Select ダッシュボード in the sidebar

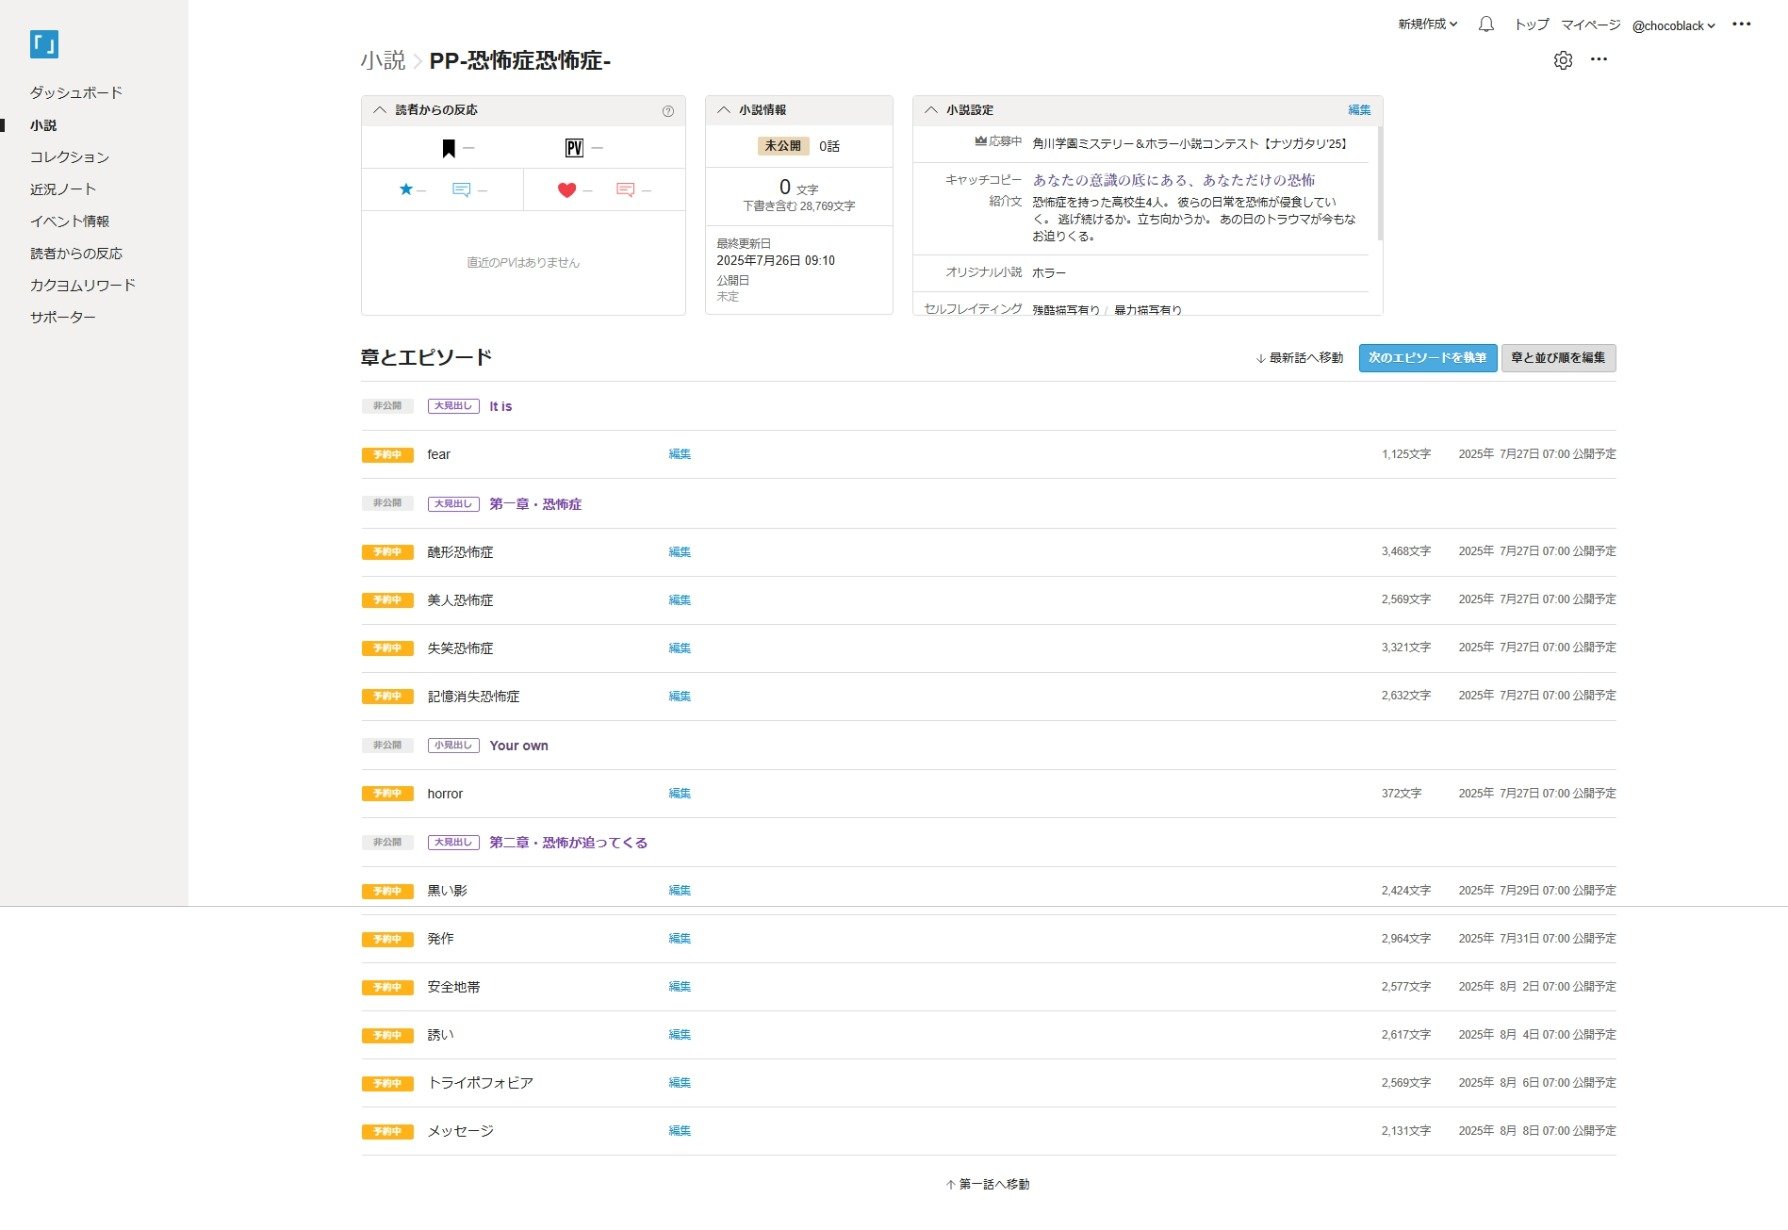coord(76,93)
